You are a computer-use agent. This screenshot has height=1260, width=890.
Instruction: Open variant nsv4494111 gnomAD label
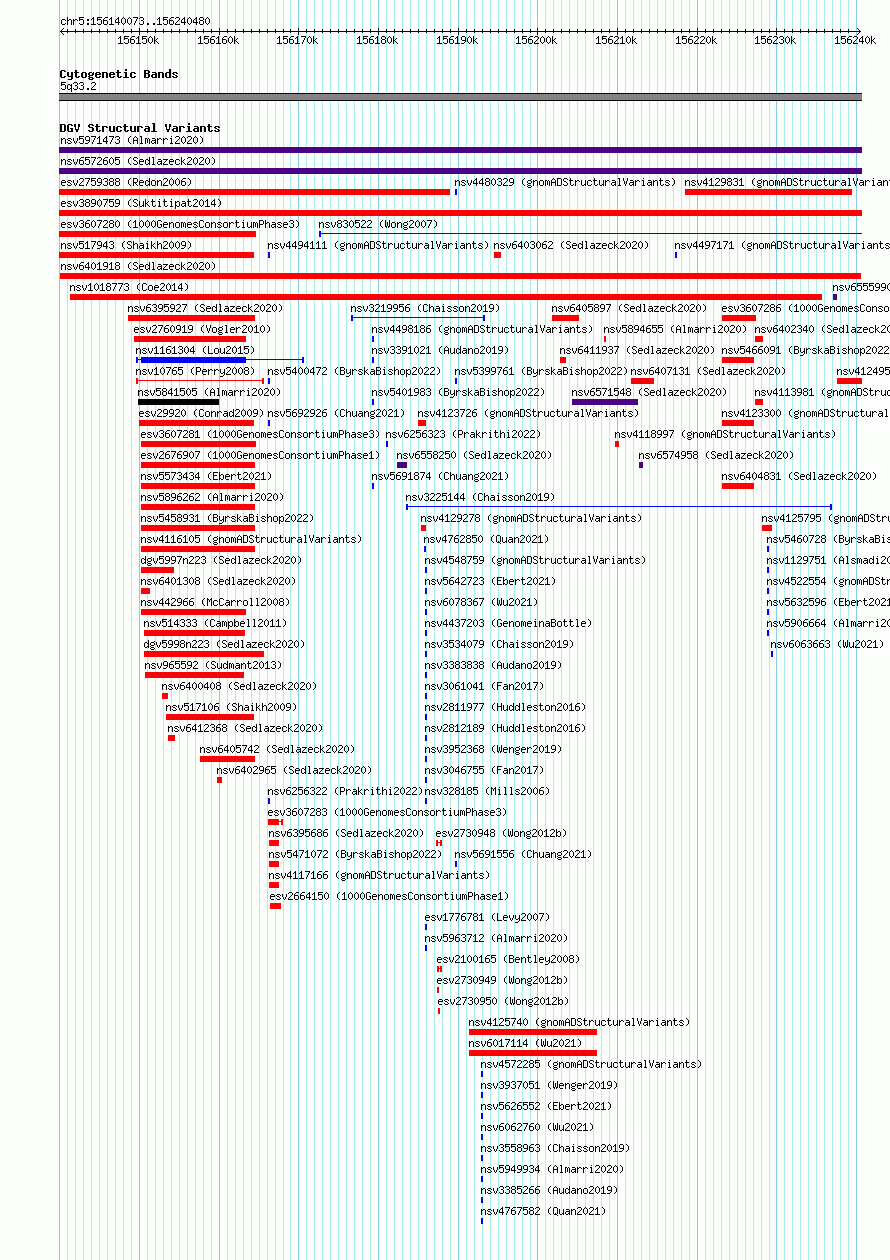click(378, 245)
